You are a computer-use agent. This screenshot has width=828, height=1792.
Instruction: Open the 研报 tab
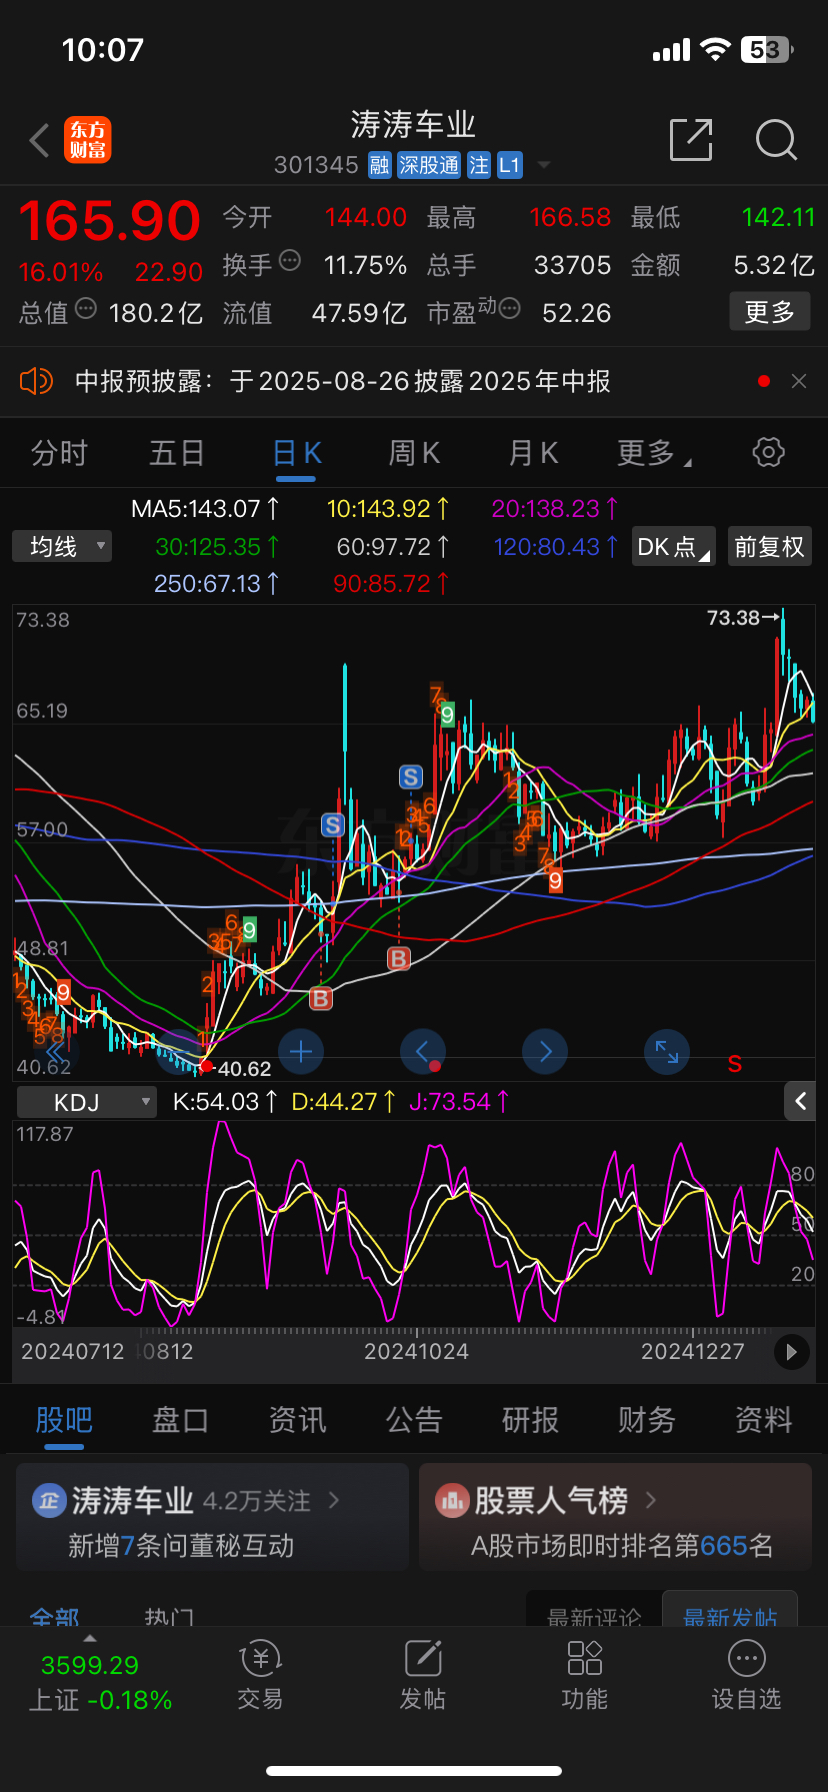[530, 1420]
